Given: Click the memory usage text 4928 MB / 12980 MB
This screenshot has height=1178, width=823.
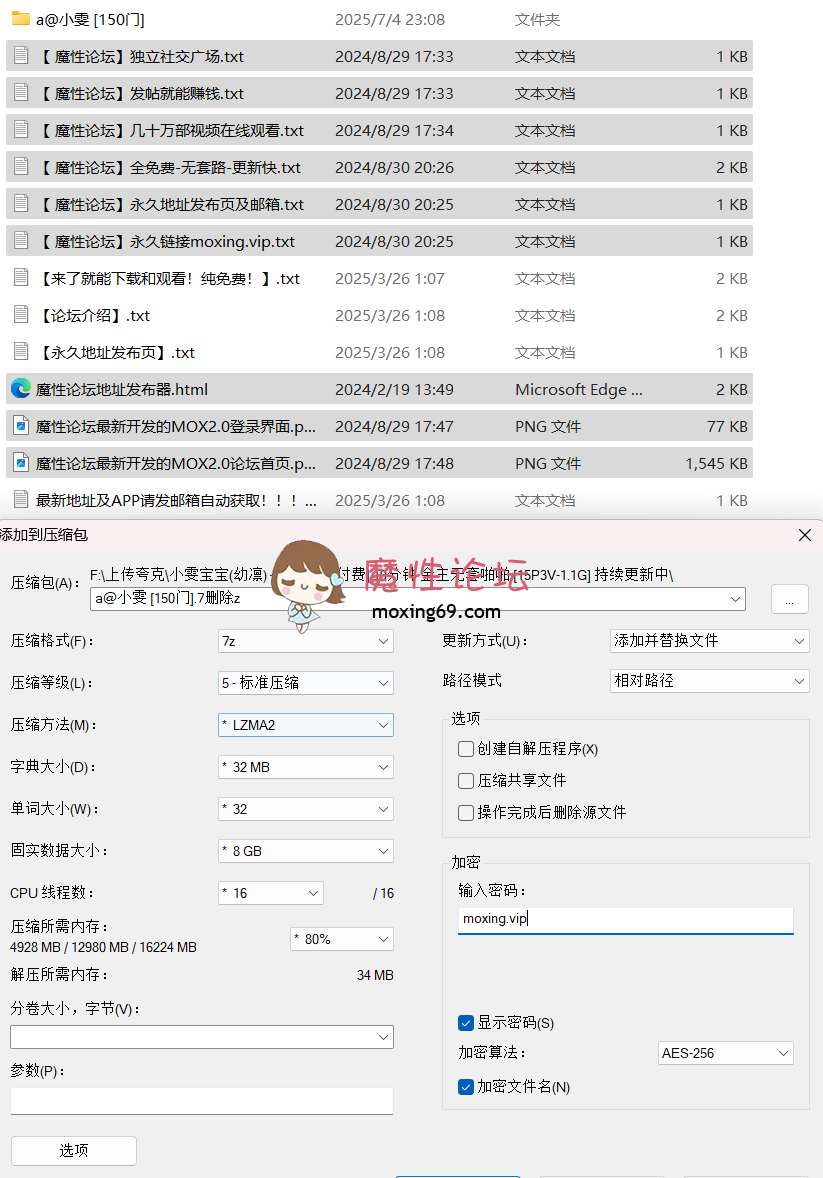Looking at the screenshot, I should tap(104, 947).
